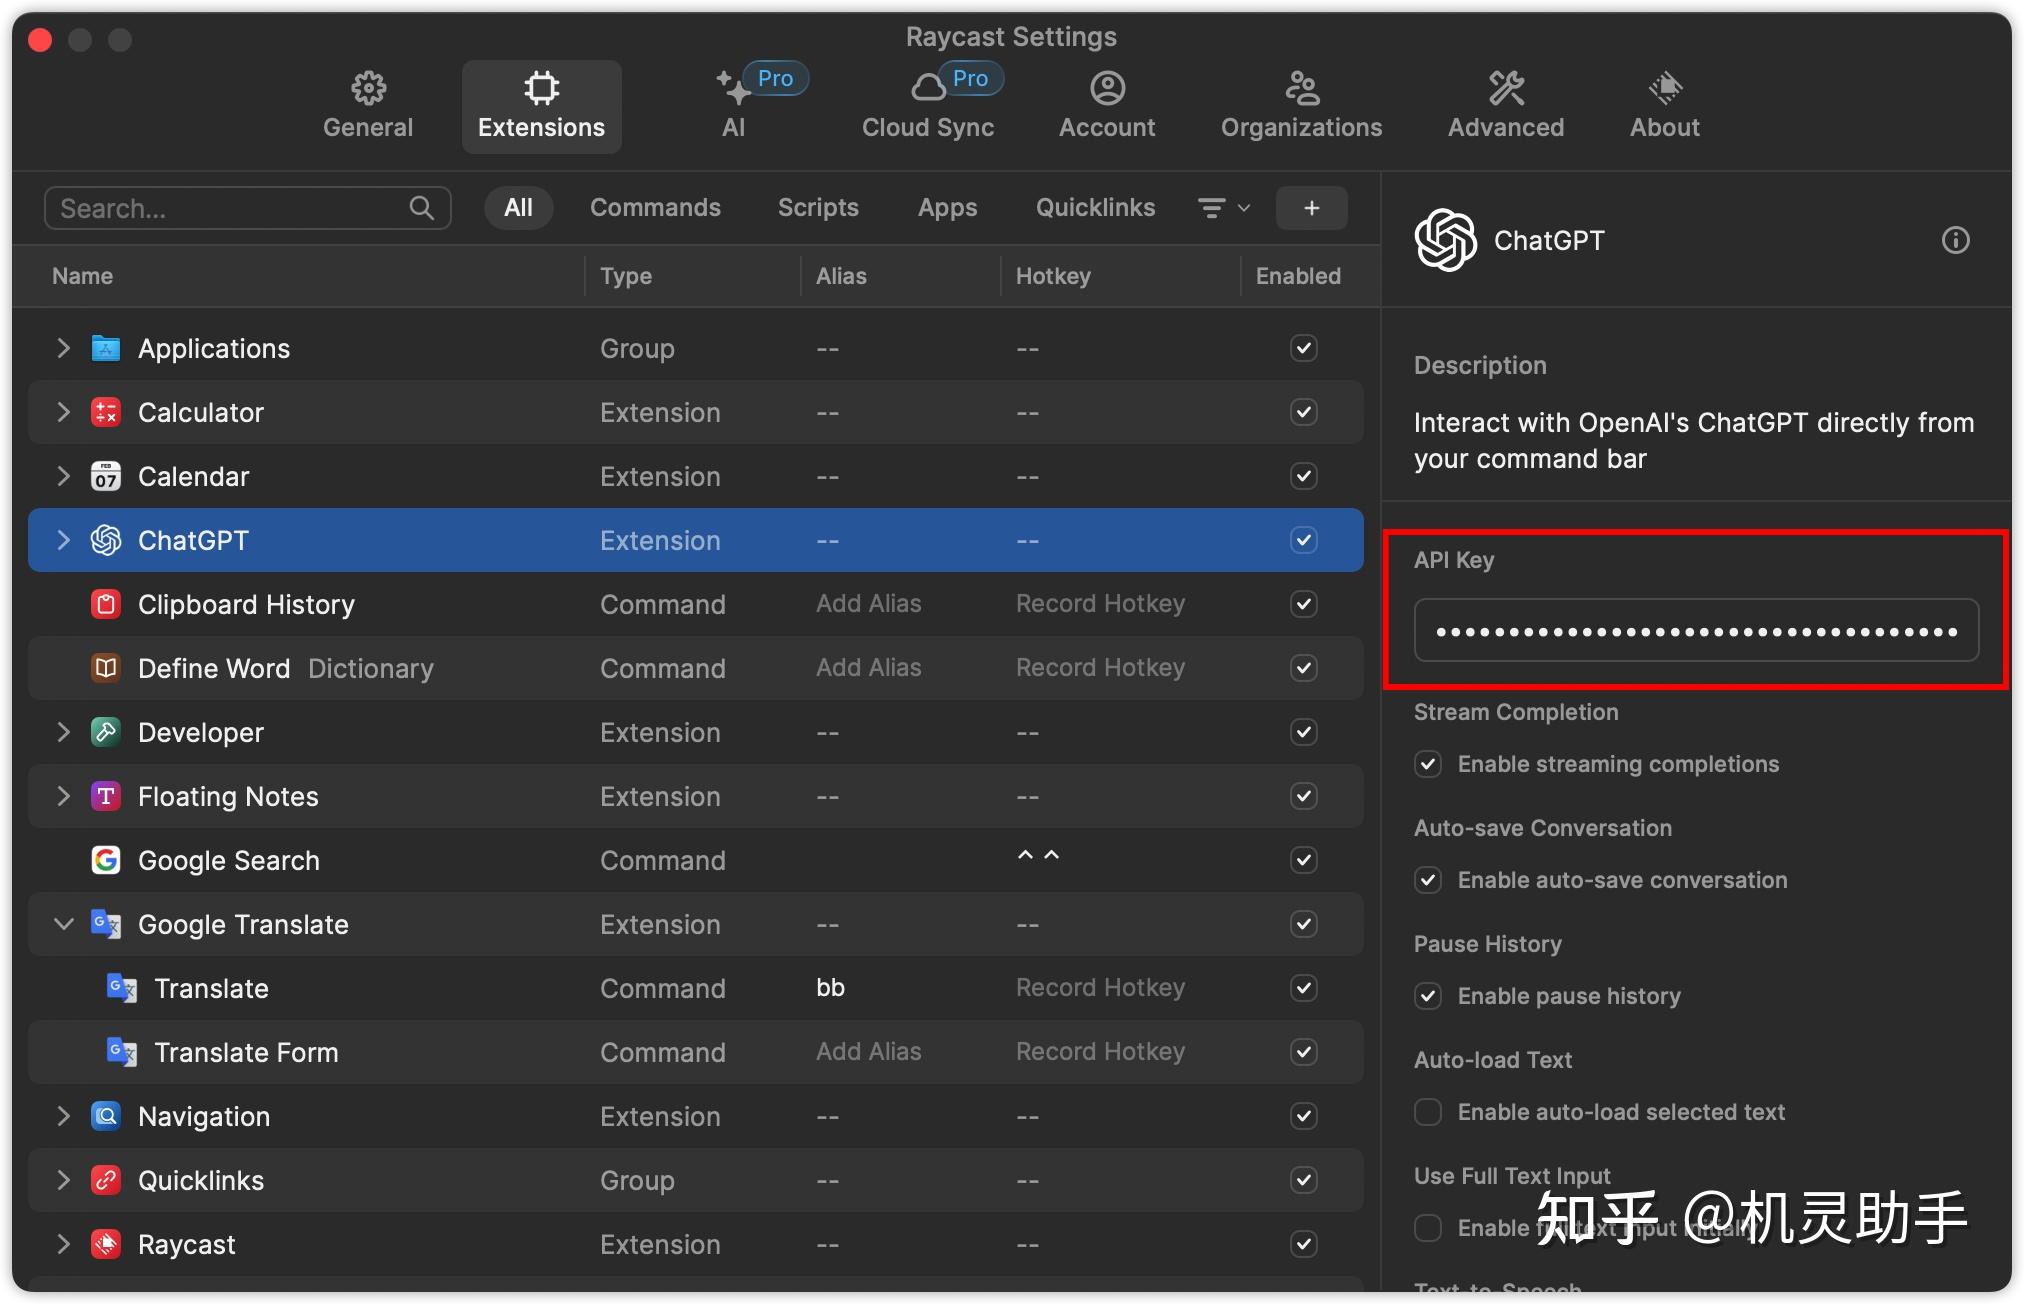
Task: Filter the list by Quicklinks
Action: (x=1095, y=208)
